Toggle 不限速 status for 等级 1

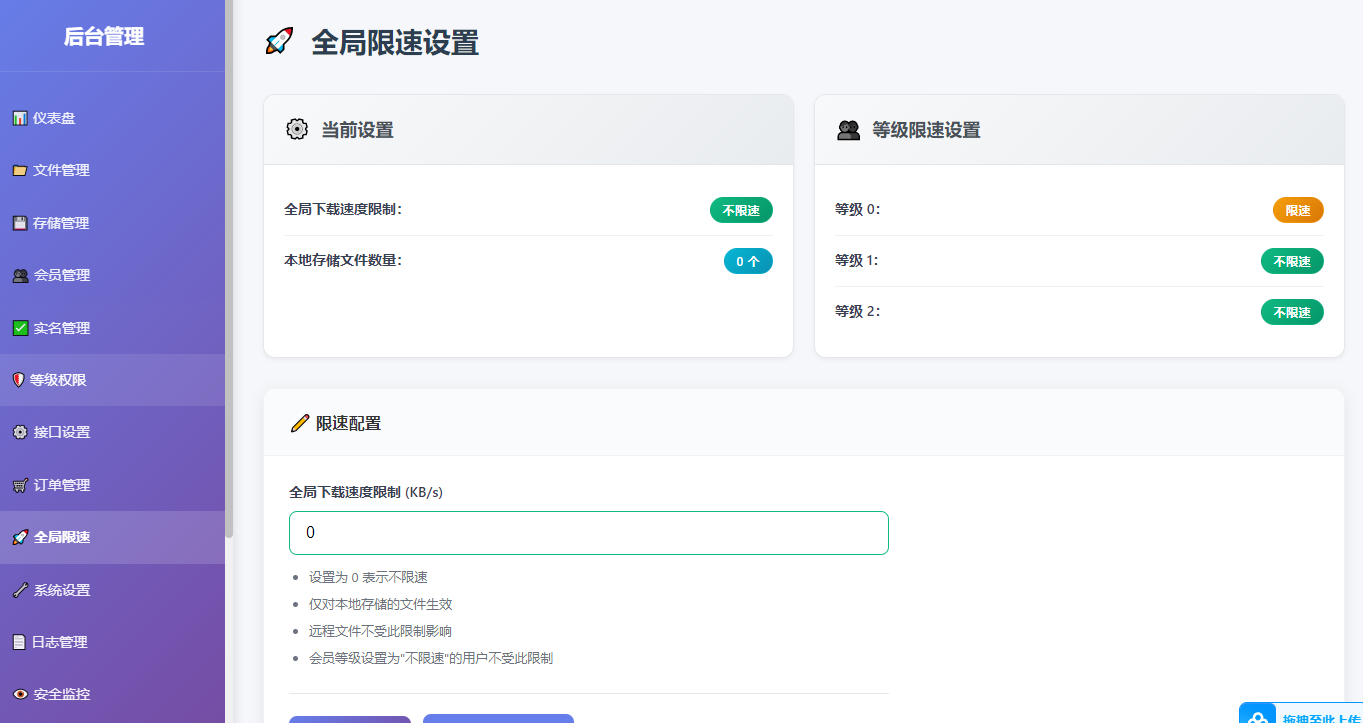coord(1292,261)
